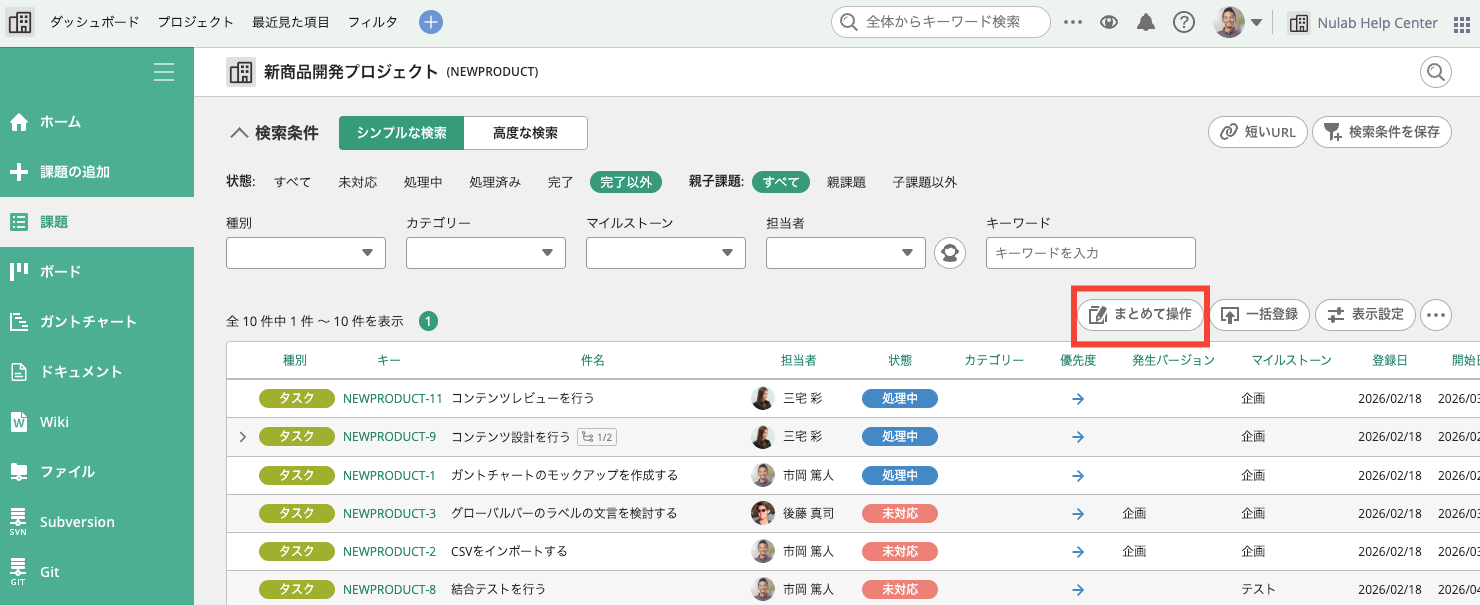The height and width of the screenshot is (605, 1480).
Task: Click the assign-to-me icon beside 担当者
Action: pyautogui.click(x=950, y=253)
